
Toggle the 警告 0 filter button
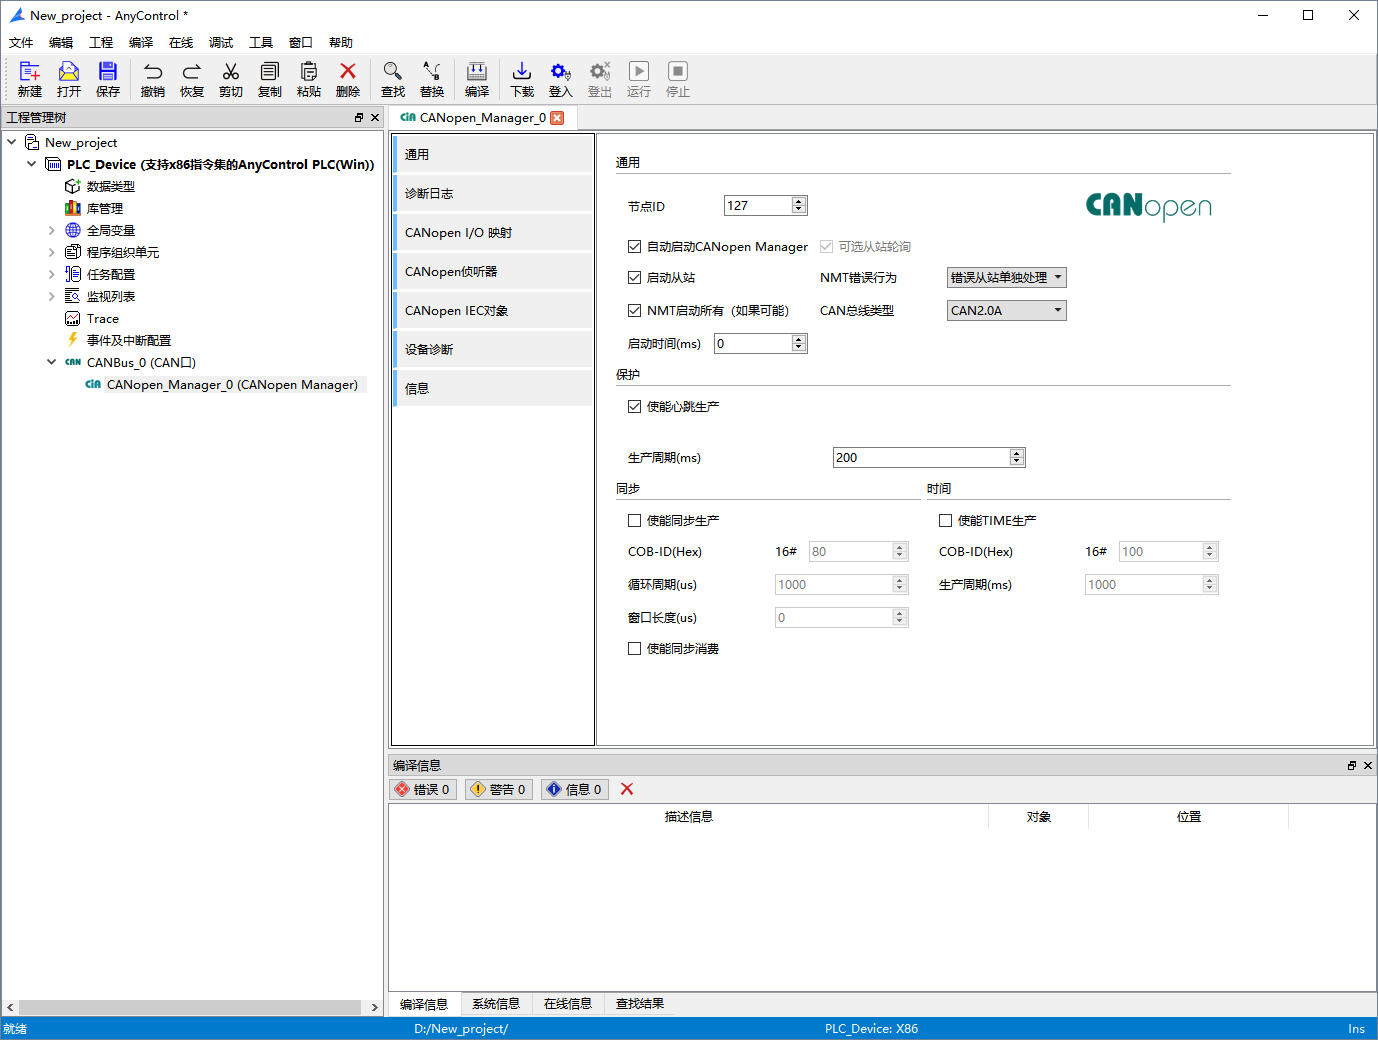point(499,789)
